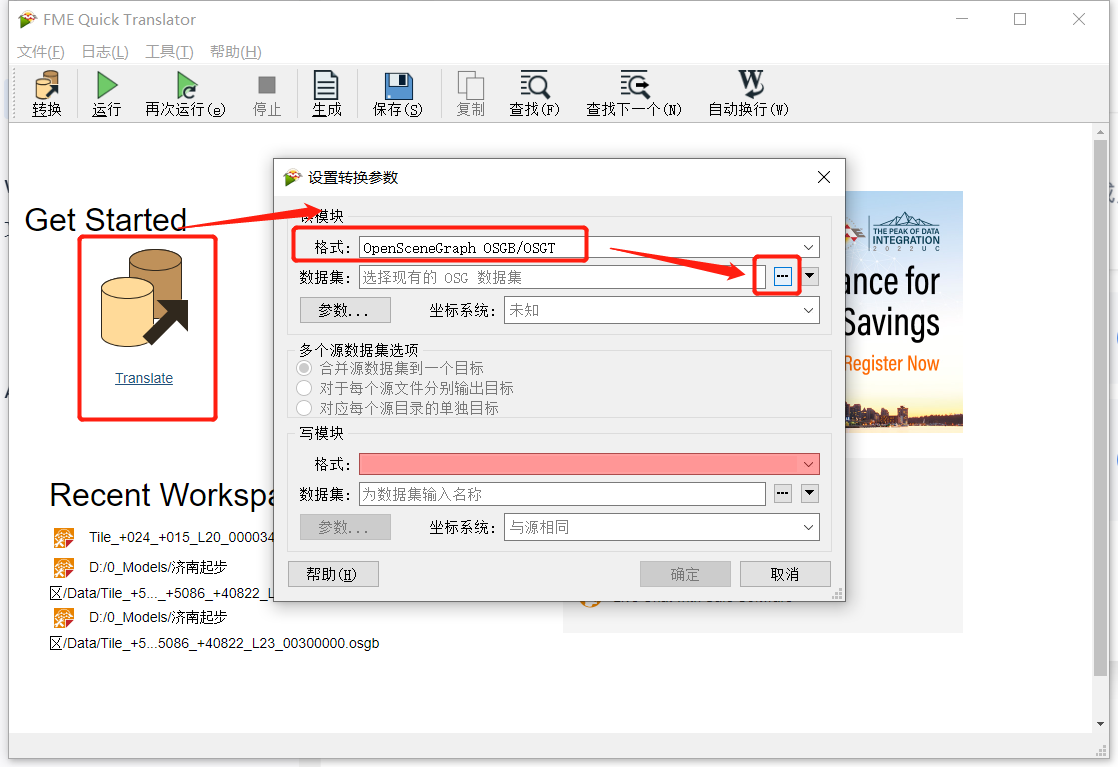Screen dimensions: 1118x767
Task: Click scrollbar down arrow at bottom right
Action: click(x=1100, y=724)
